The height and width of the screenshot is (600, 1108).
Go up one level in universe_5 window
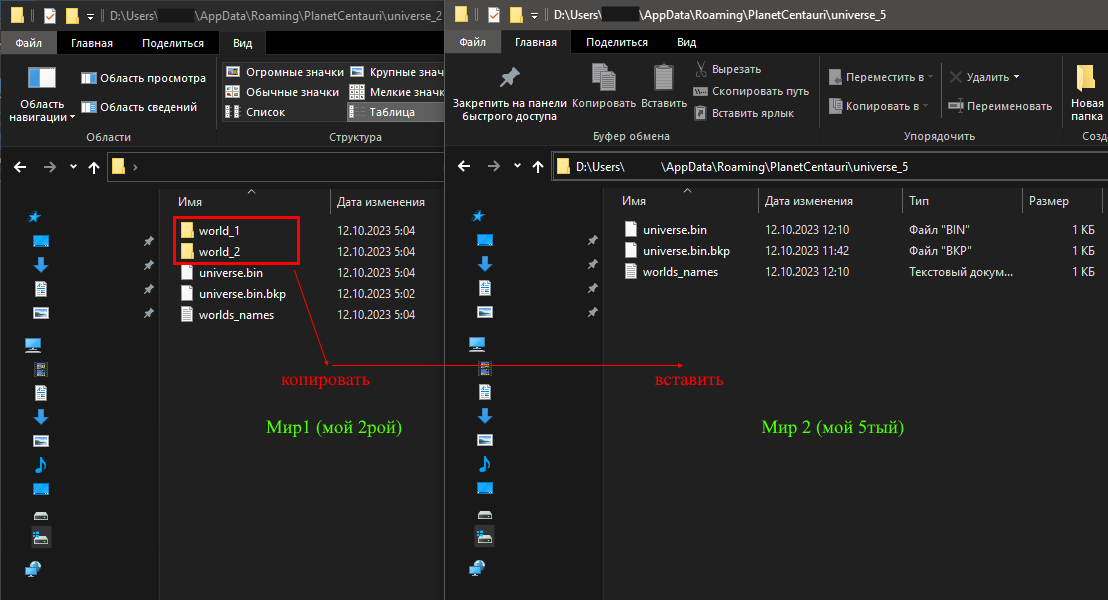pos(538,166)
